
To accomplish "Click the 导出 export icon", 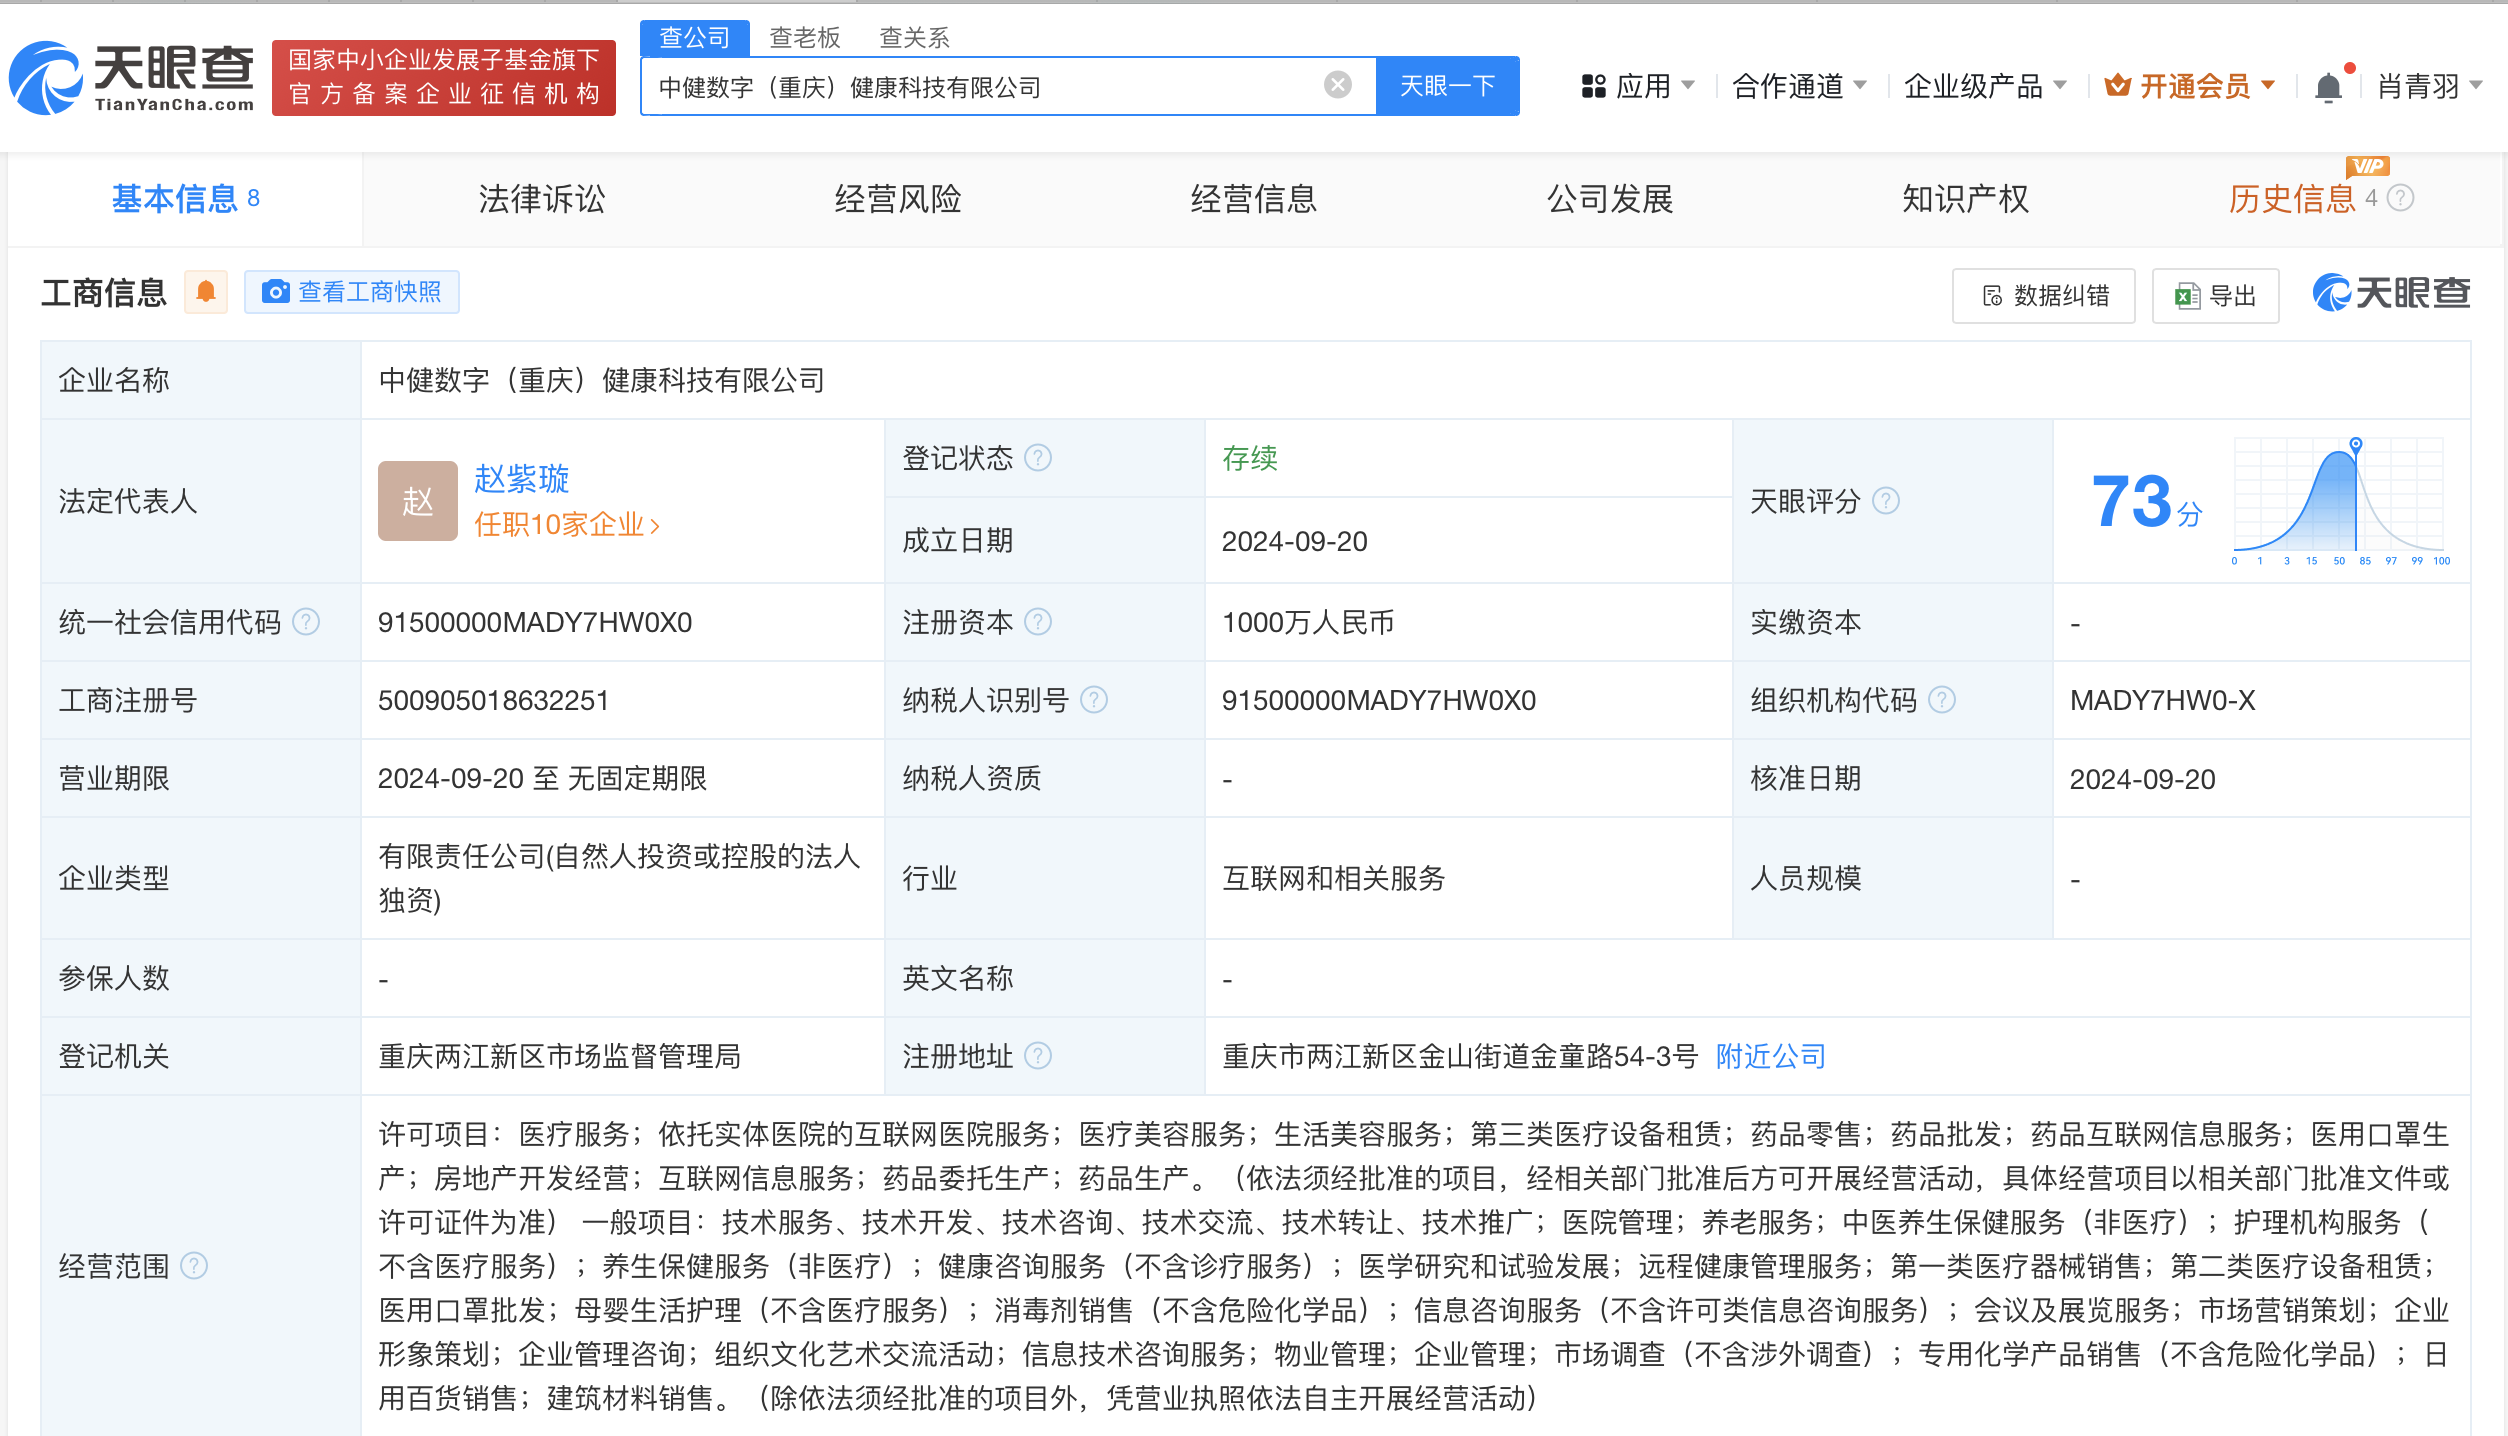I will [2185, 296].
